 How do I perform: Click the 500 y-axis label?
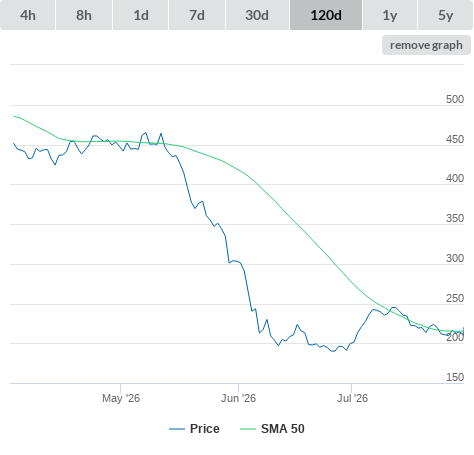click(455, 99)
